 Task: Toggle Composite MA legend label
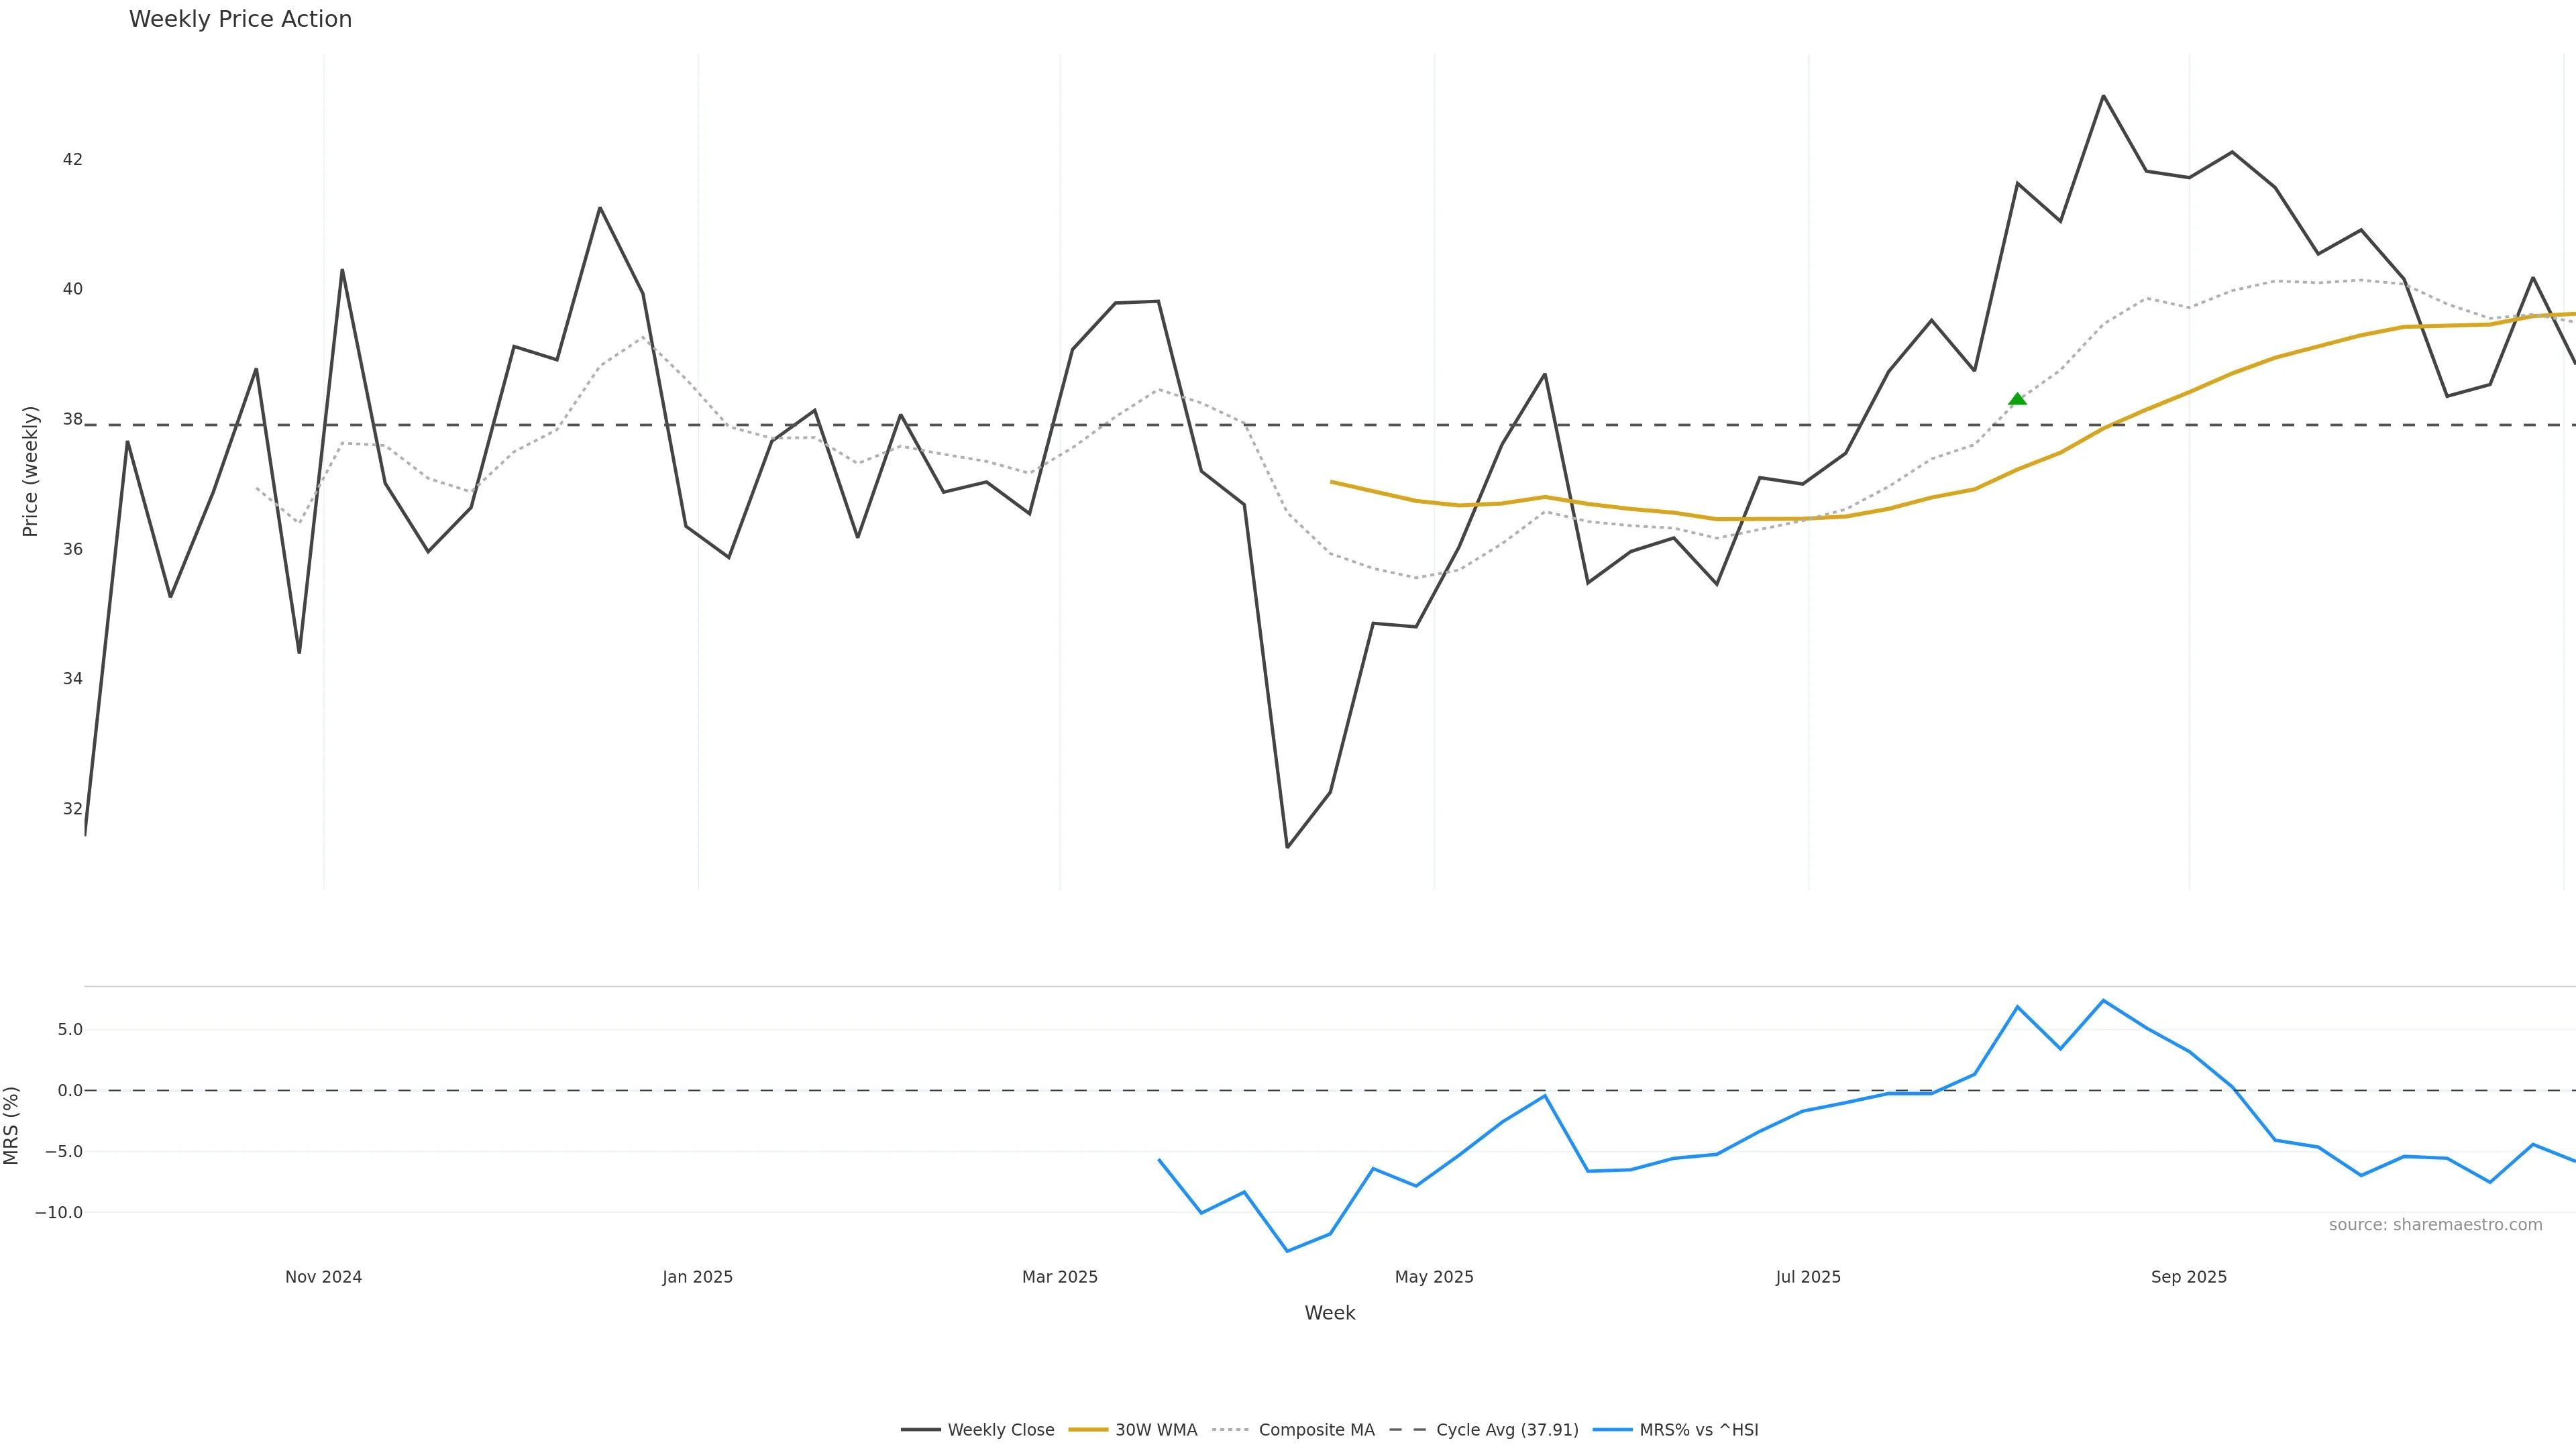pyautogui.click(x=1316, y=1430)
